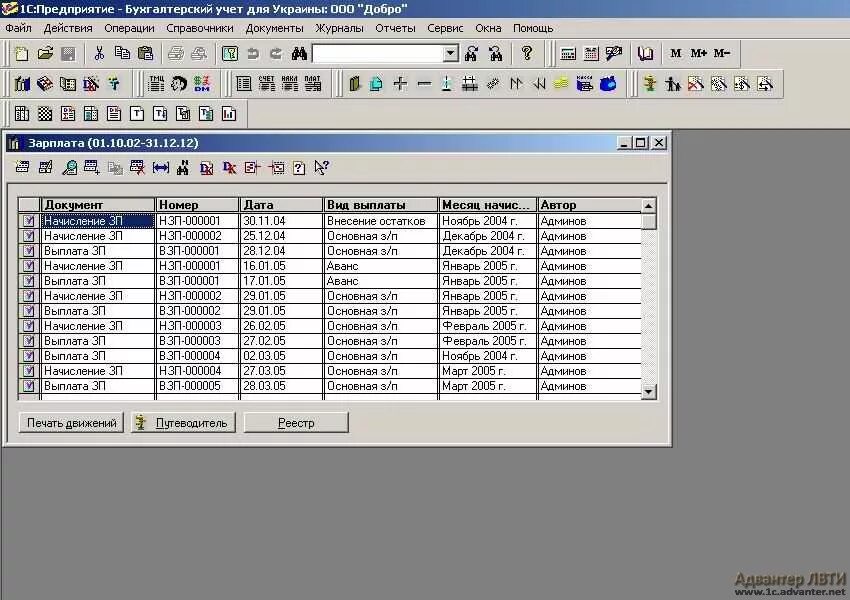The width and height of the screenshot is (850, 600).
Task: Click the yellow coins icon
Action: point(562,83)
